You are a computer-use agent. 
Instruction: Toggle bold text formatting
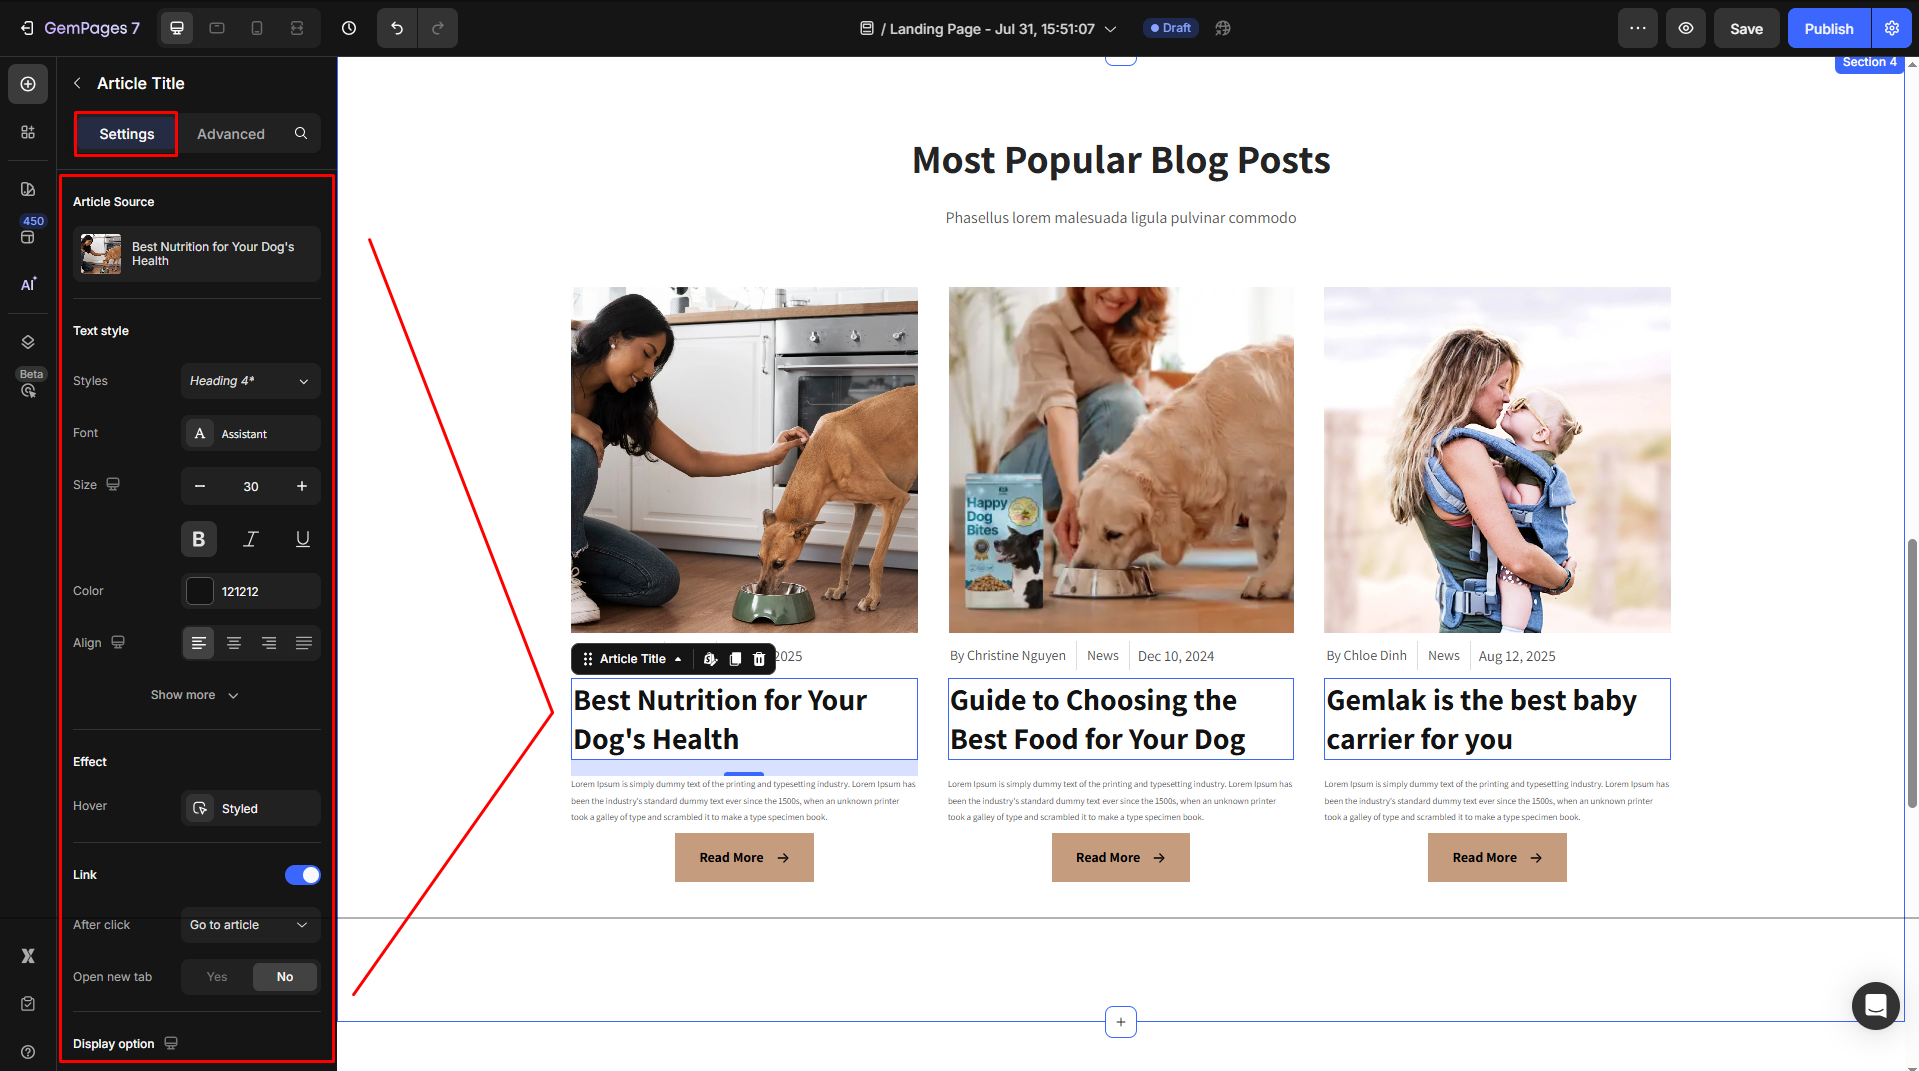(x=199, y=539)
